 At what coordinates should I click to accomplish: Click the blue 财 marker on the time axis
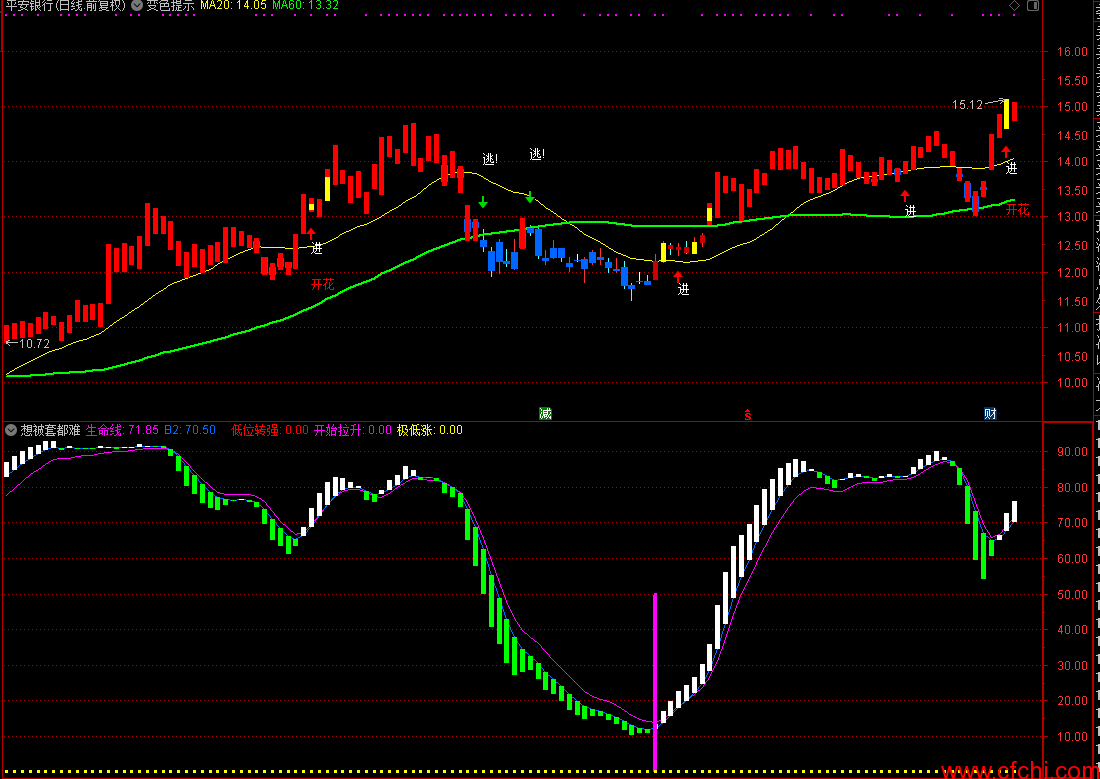pyautogui.click(x=990, y=413)
